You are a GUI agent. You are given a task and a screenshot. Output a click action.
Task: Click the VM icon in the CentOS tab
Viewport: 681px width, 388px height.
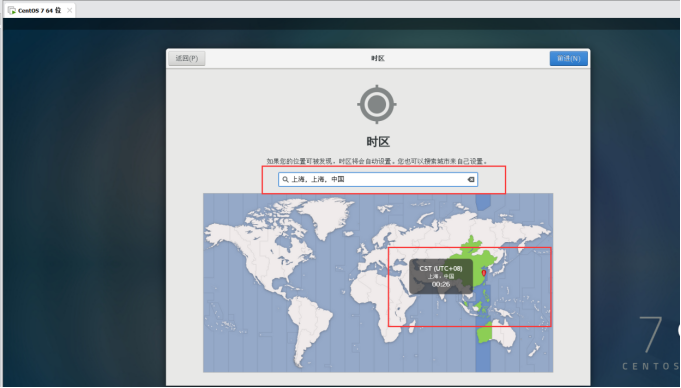[x=12, y=10]
